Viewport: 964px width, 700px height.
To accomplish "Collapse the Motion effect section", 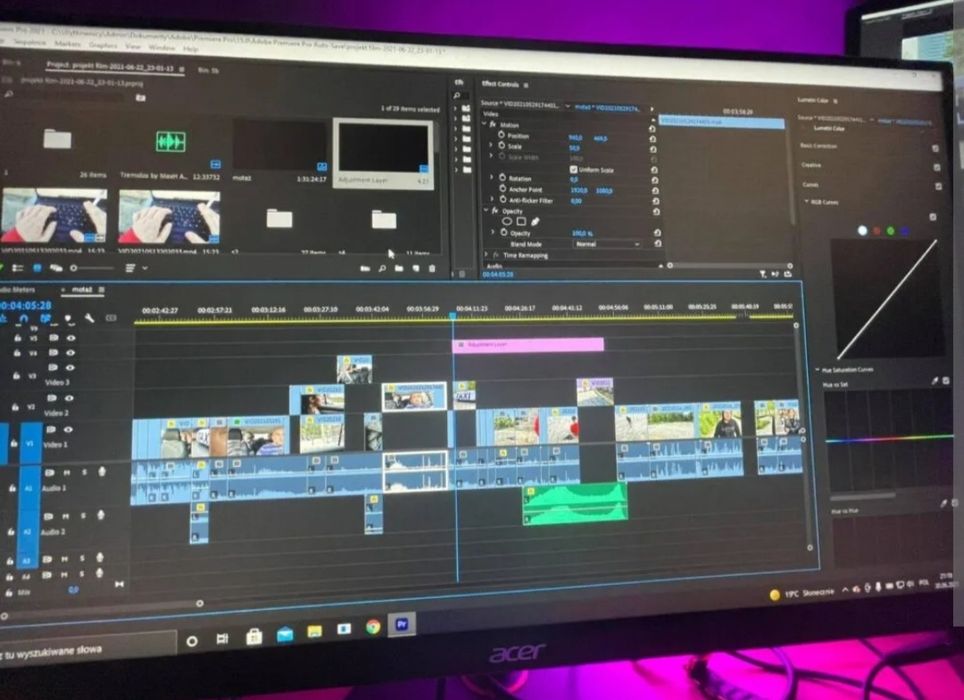I will point(484,124).
